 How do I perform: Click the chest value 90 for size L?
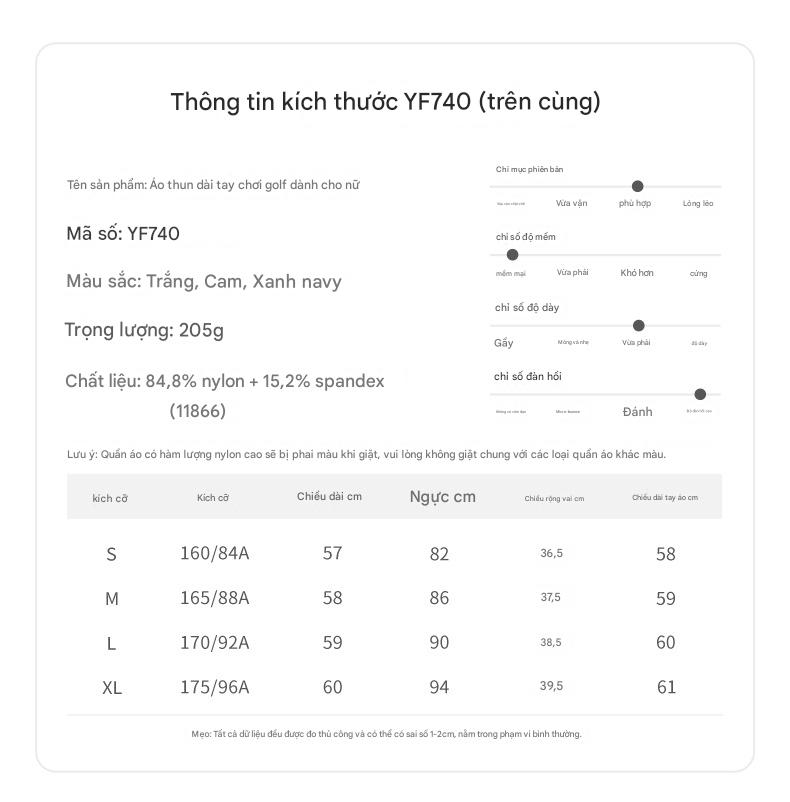click(439, 643)
